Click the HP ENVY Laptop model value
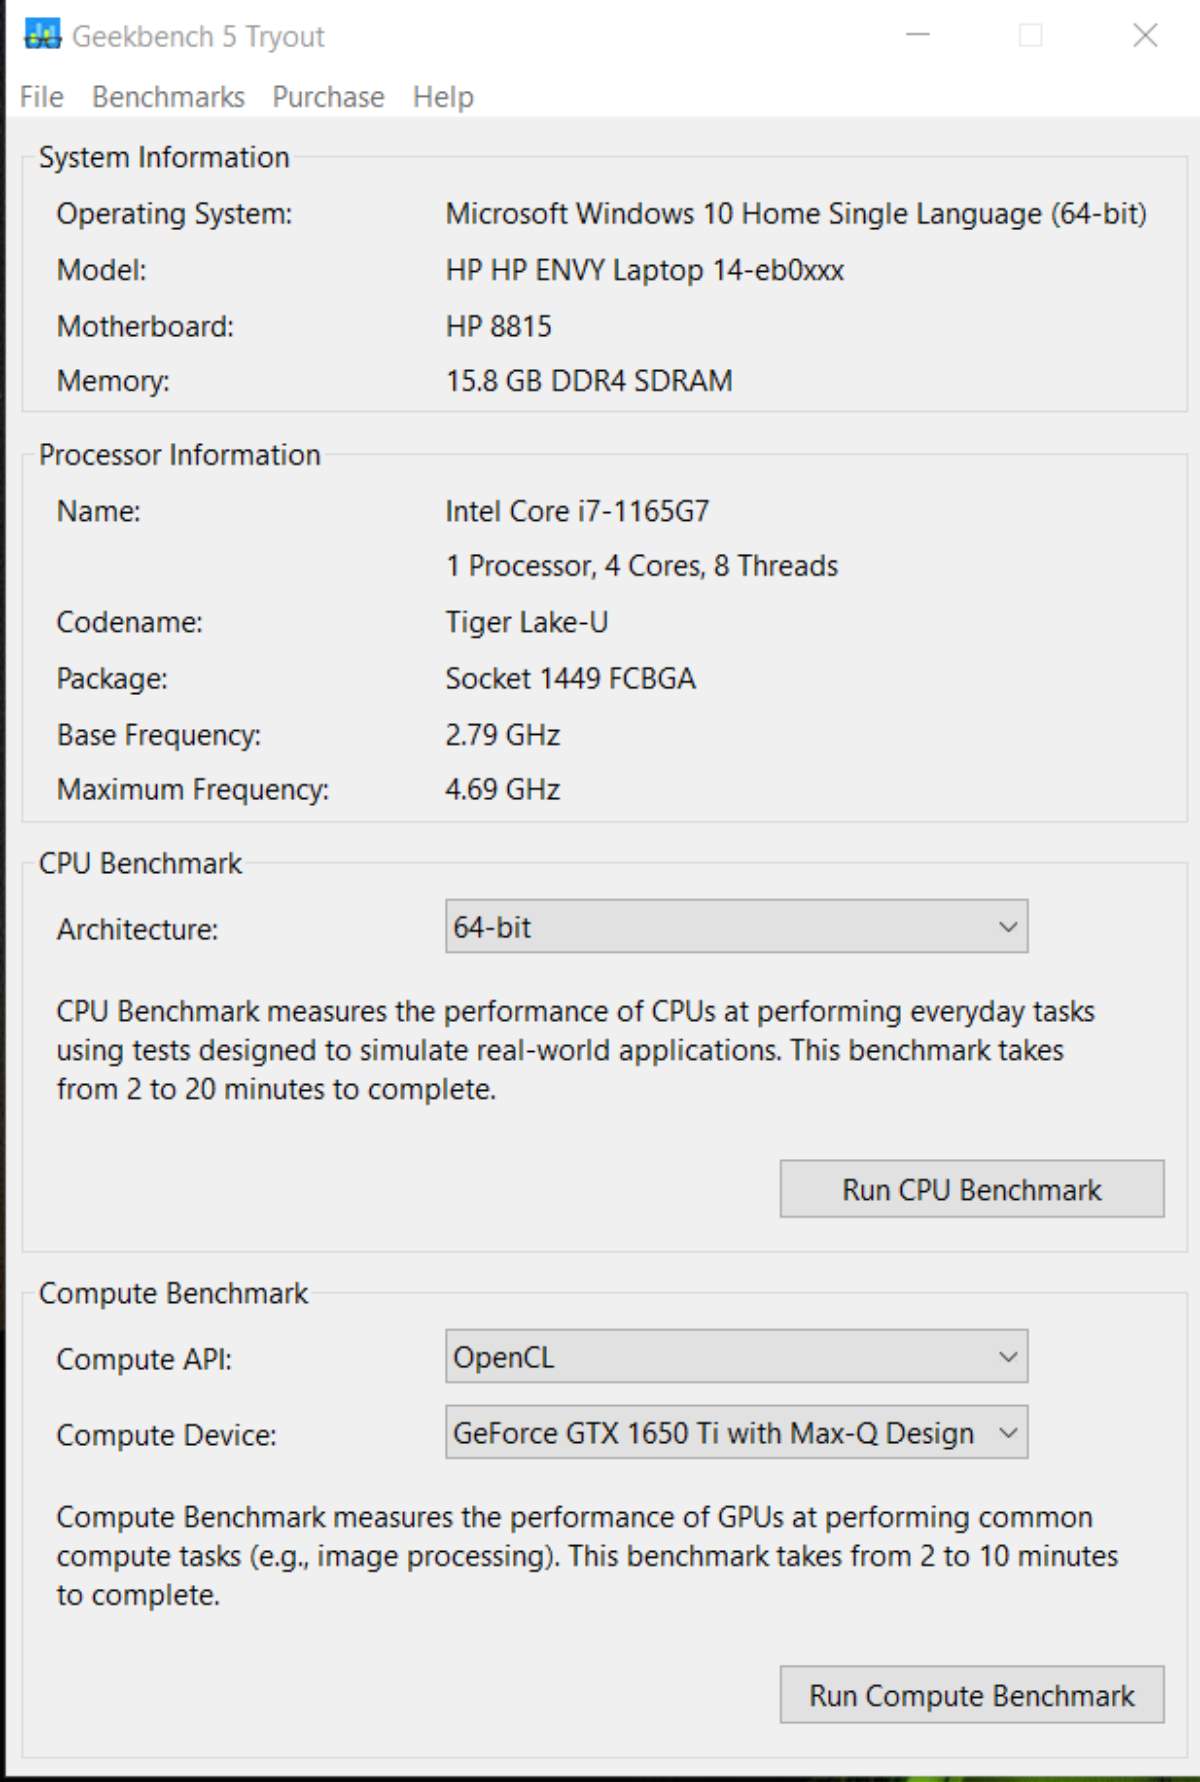The width and height of the screenshot is (1200, 1782). tap(645, 270)
